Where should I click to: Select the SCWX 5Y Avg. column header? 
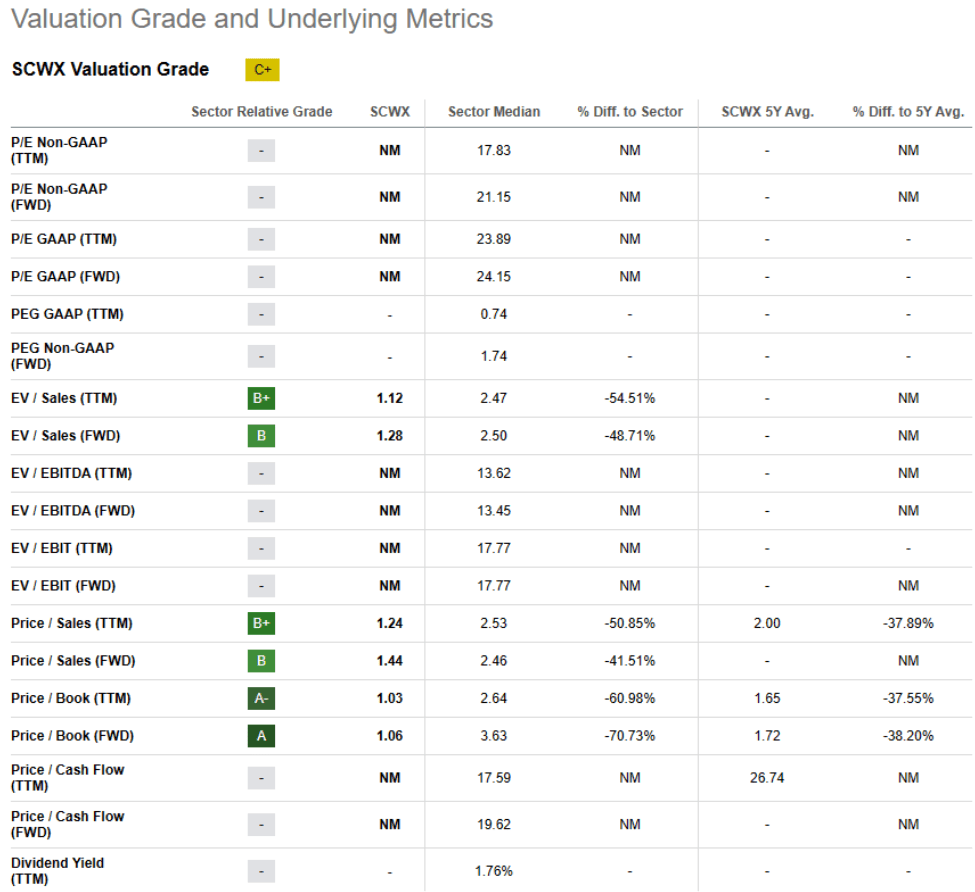767,112
